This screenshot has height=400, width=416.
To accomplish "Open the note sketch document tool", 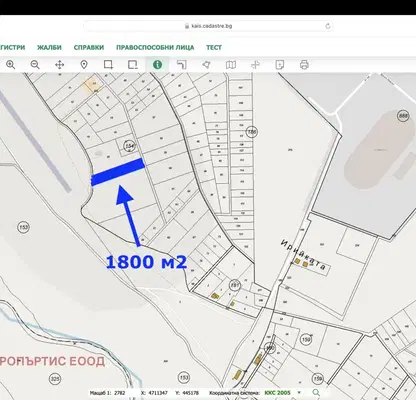I will coord(280,65).
